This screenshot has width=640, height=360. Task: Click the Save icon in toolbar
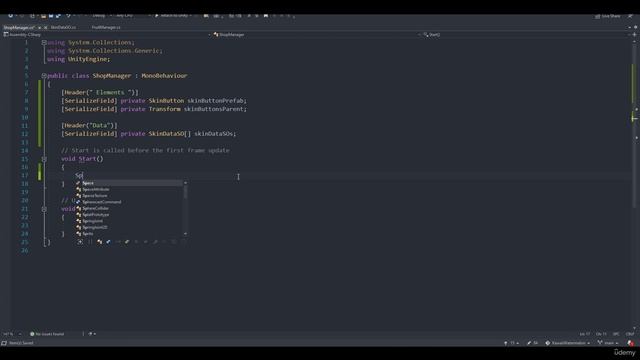[x=51, y=16]
